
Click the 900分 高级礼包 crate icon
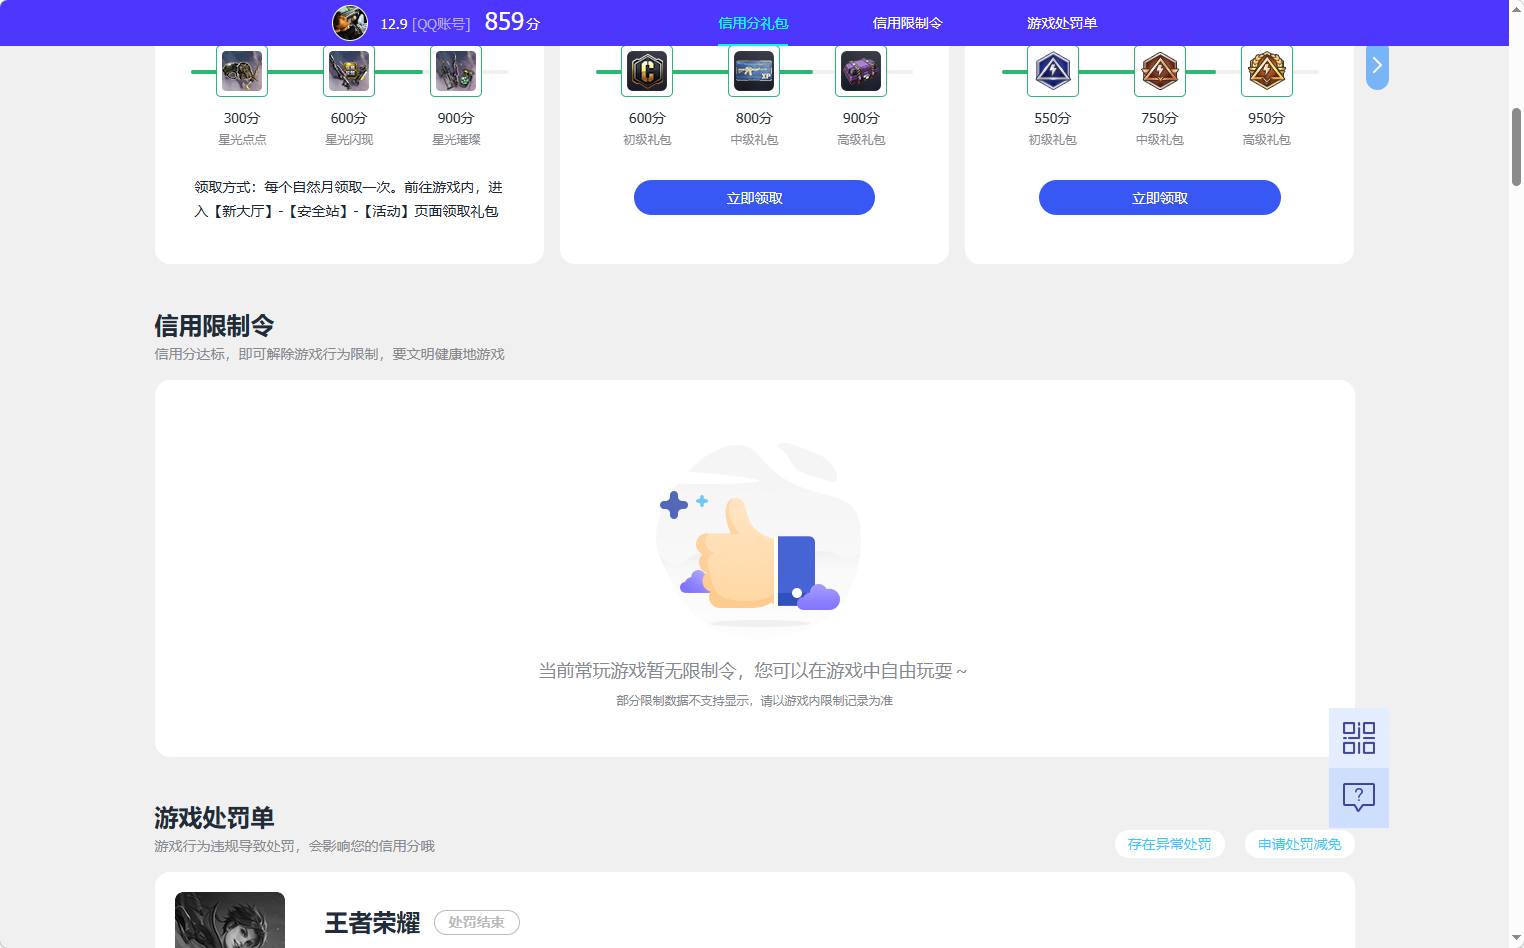click(860, 71)
